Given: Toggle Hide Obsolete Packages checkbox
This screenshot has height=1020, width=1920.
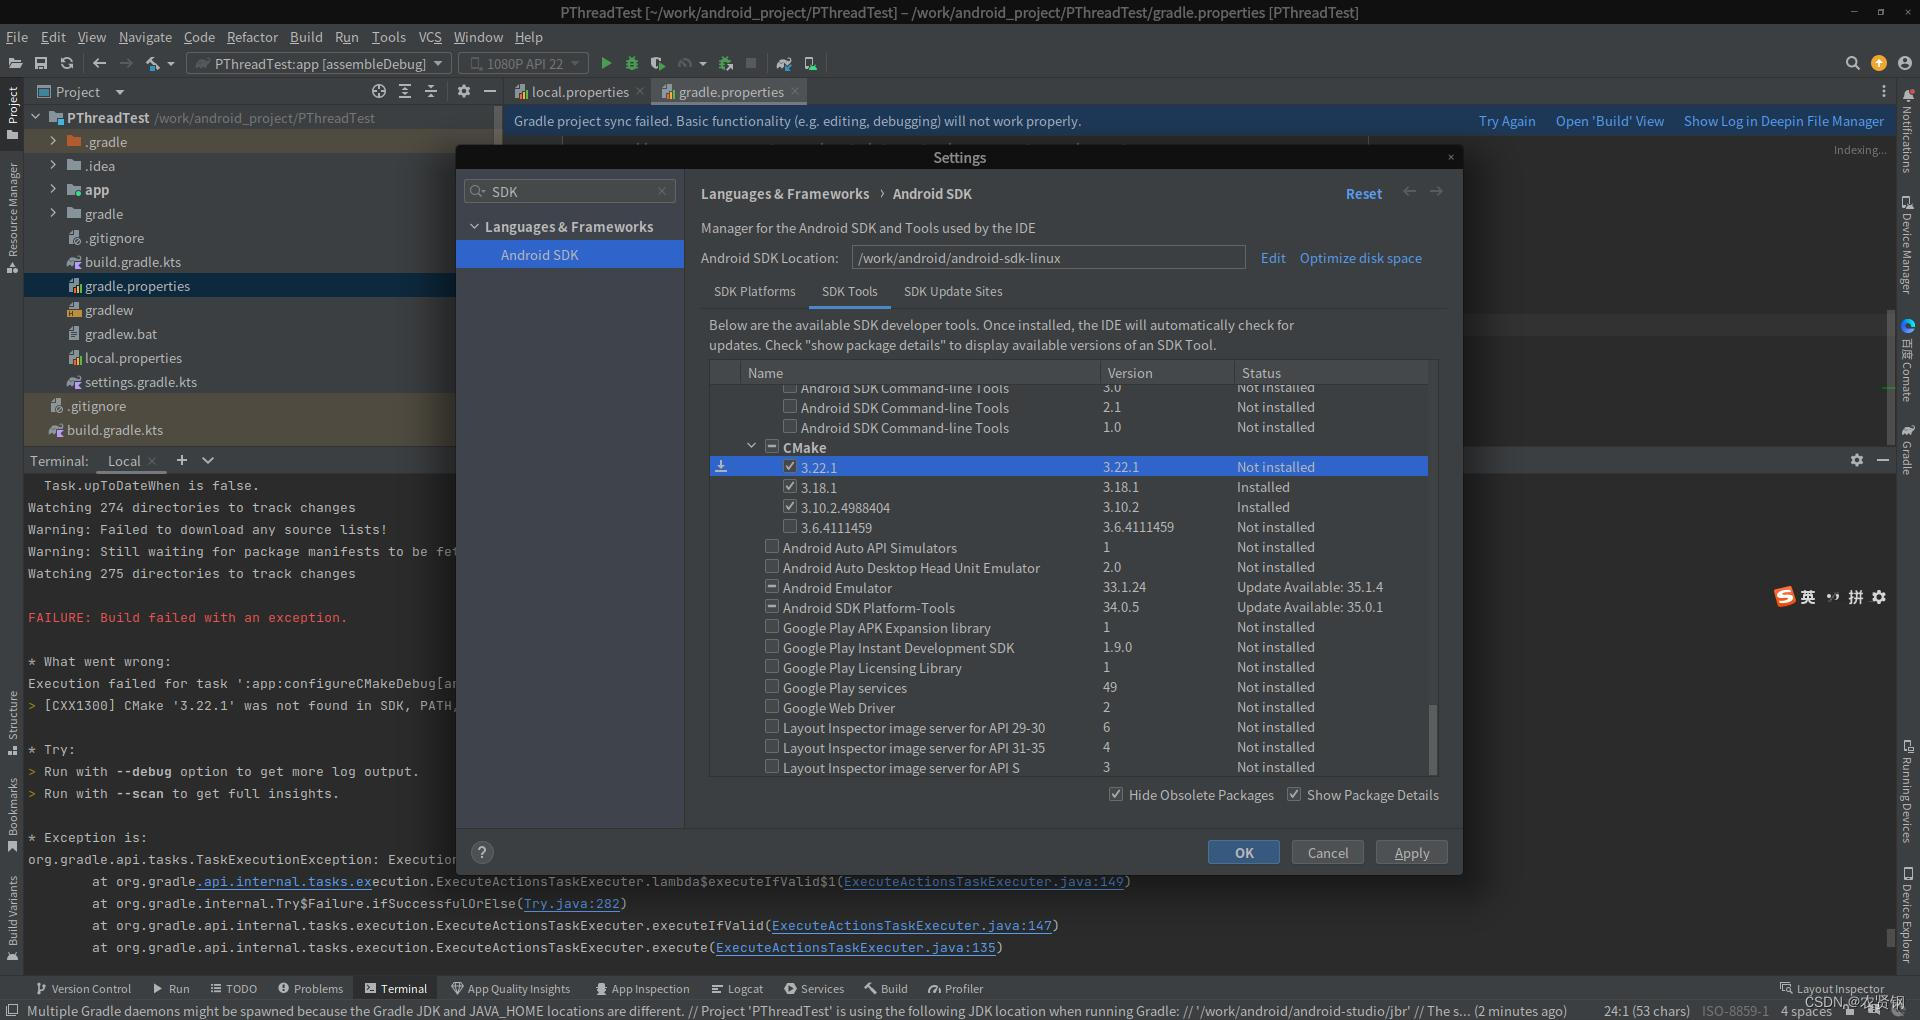Looking at the screenshot, I should coord(1116,794).
